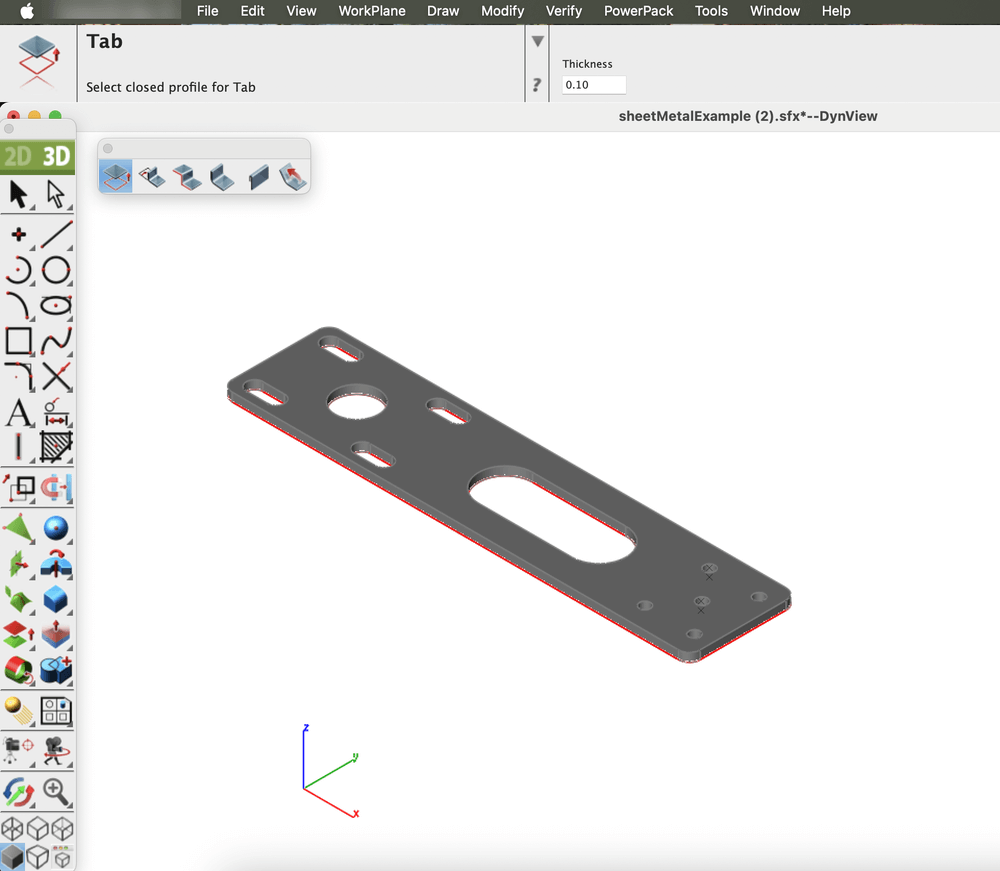
Task: Select the text tool (letter A)
Action: tap(18, 411)
